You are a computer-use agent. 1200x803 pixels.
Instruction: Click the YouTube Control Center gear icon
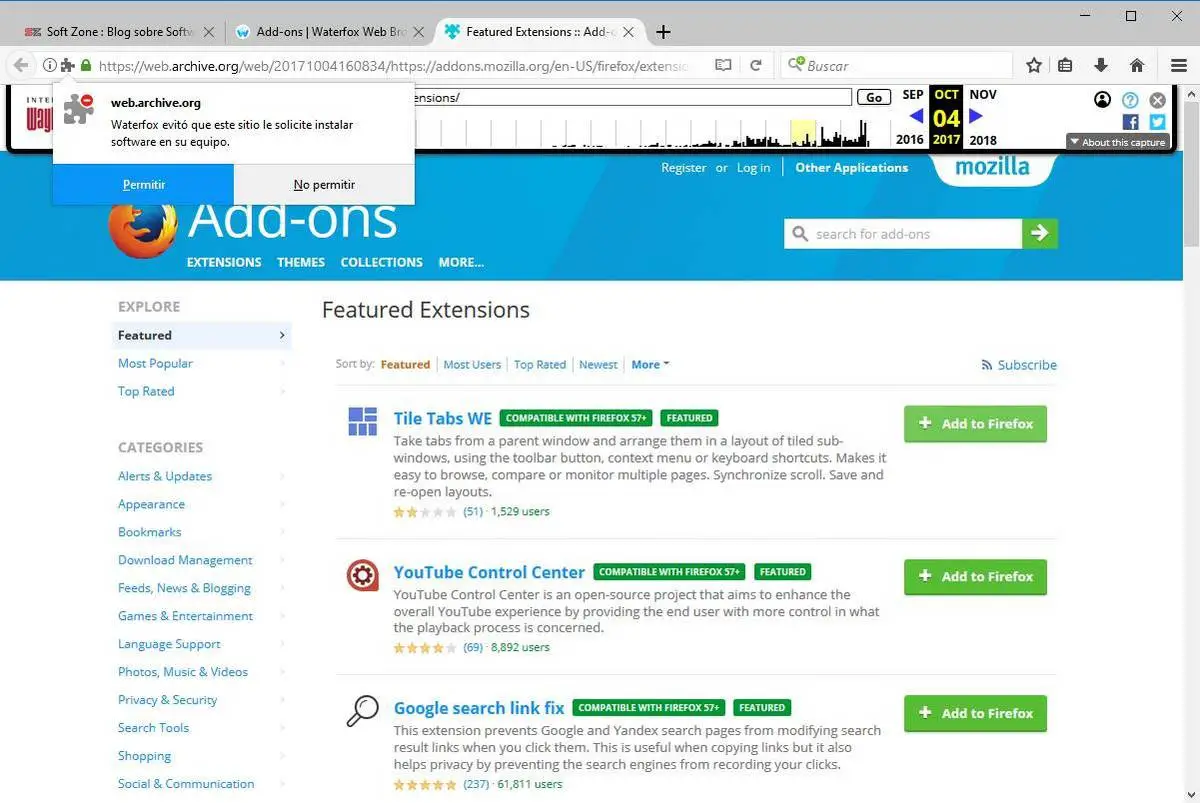362,575
